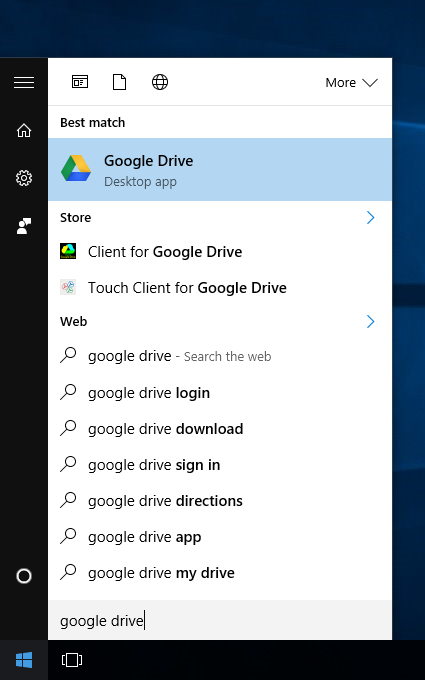
Task: Filter results by Documents icon
Action: 119,82
